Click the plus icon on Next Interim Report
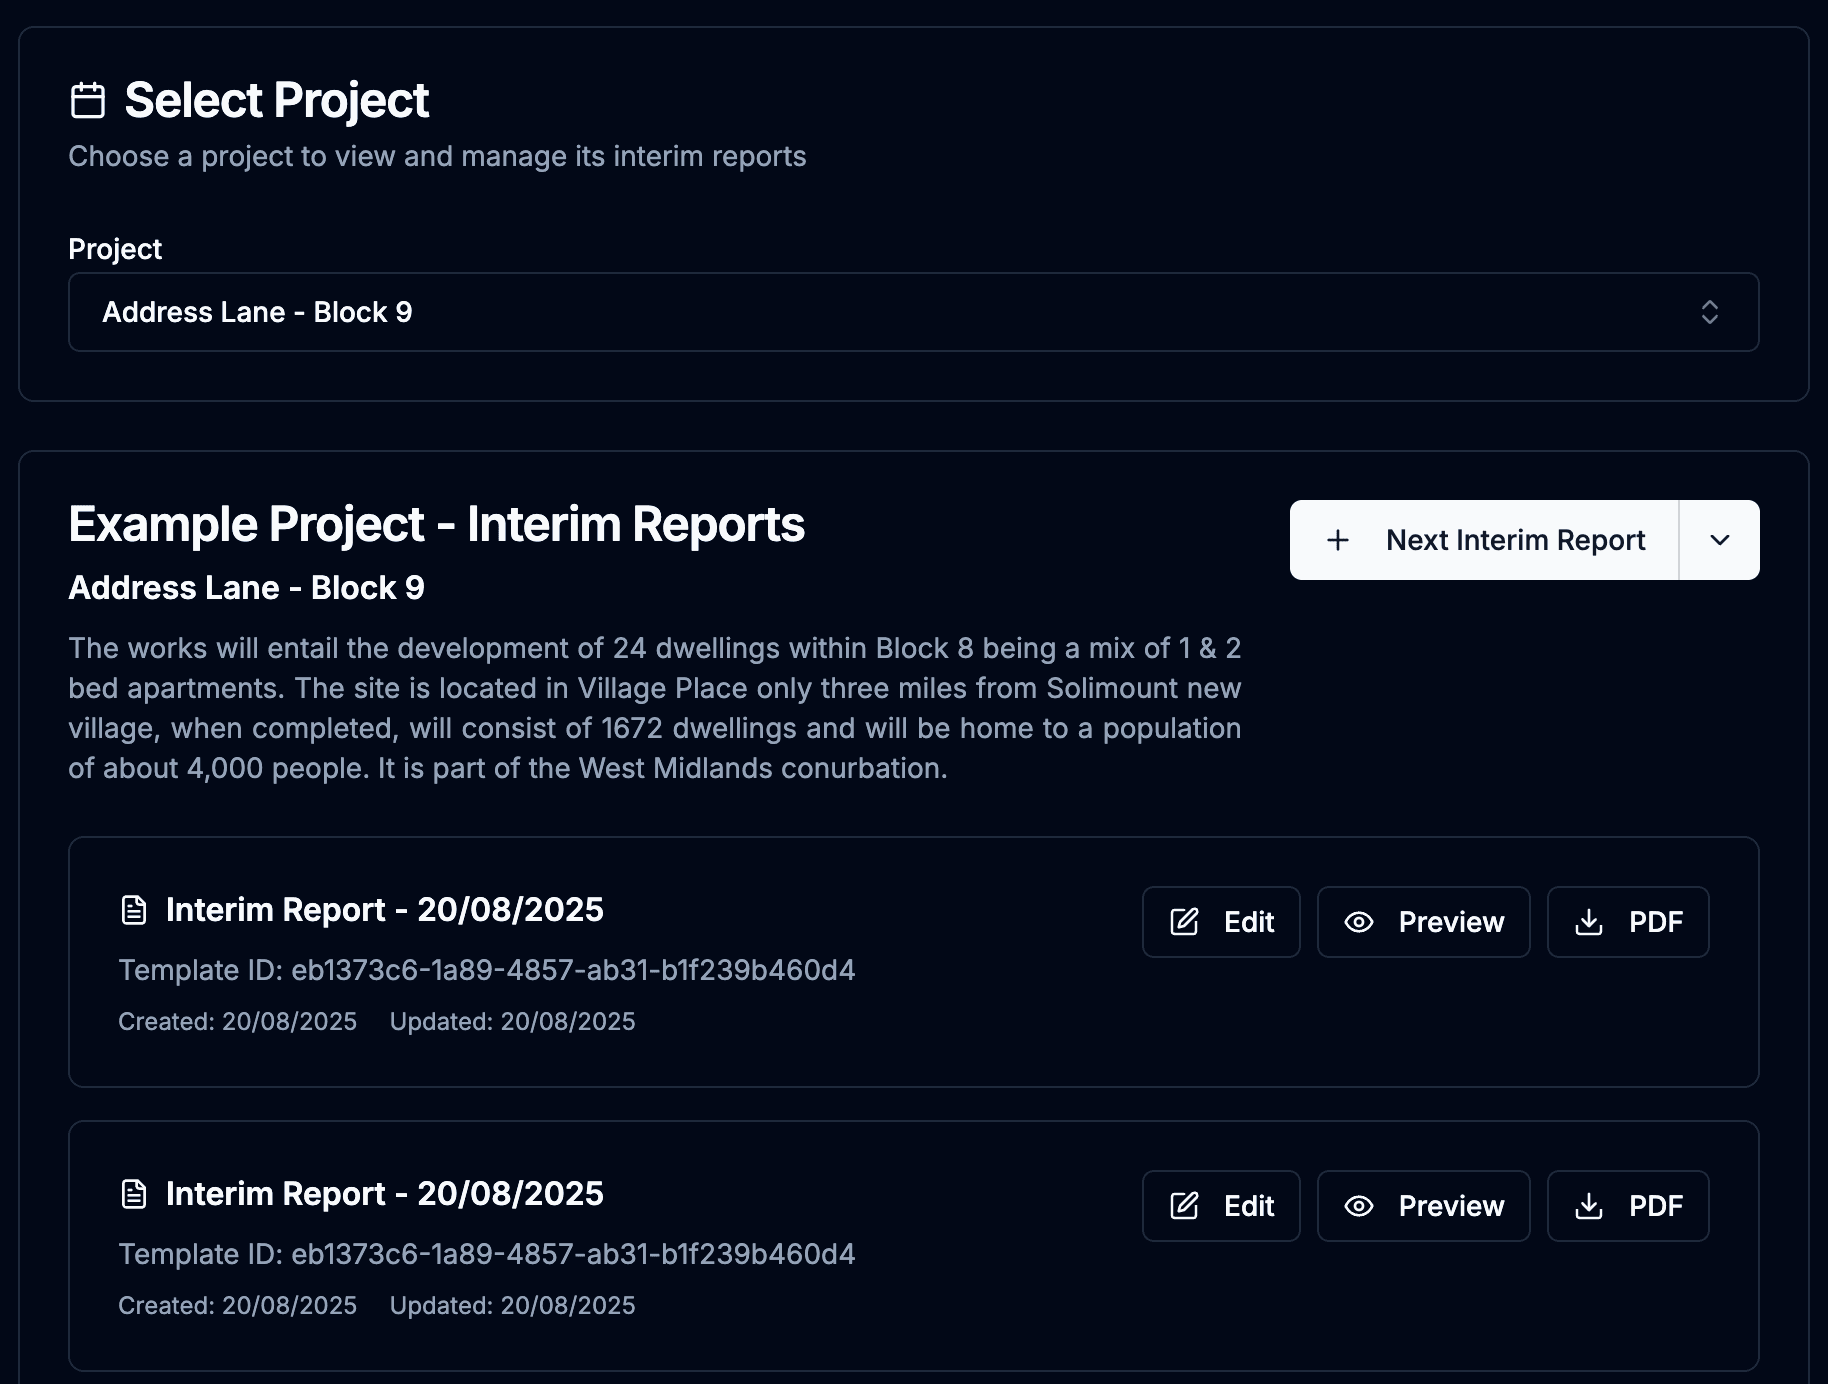 (x=1338, y=540)
